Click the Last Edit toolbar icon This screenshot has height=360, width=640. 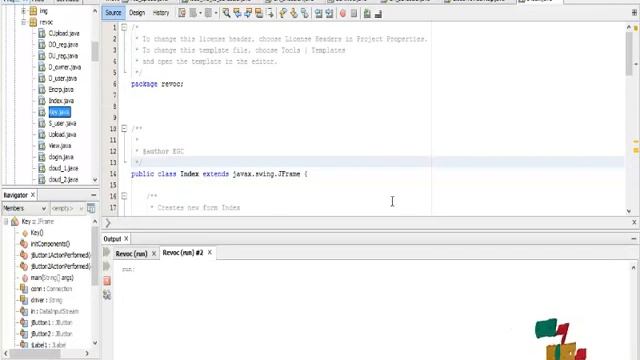(182, 13)
